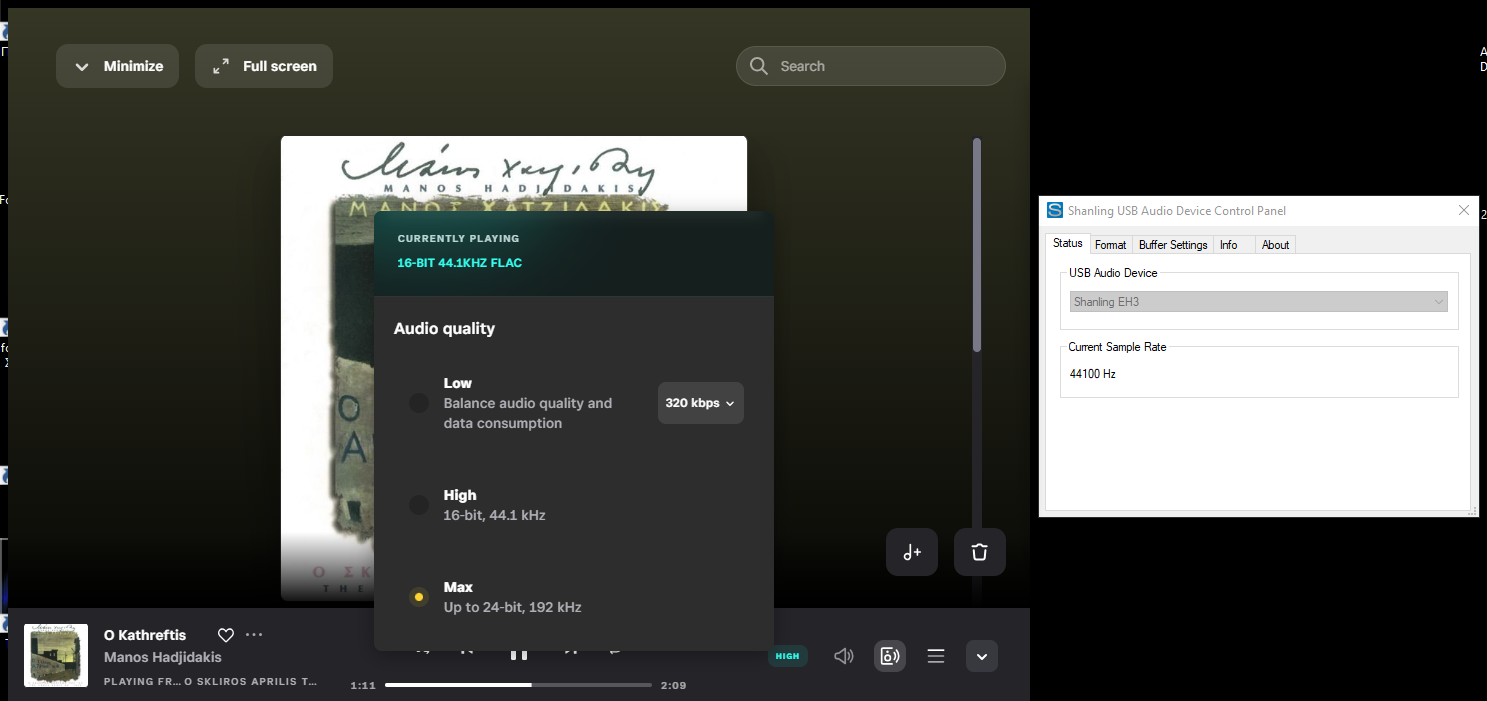This screenshot has height=701, width=1487.
Task: Click the add-to-playlist music note icon
Action: [x=911, y=552]
